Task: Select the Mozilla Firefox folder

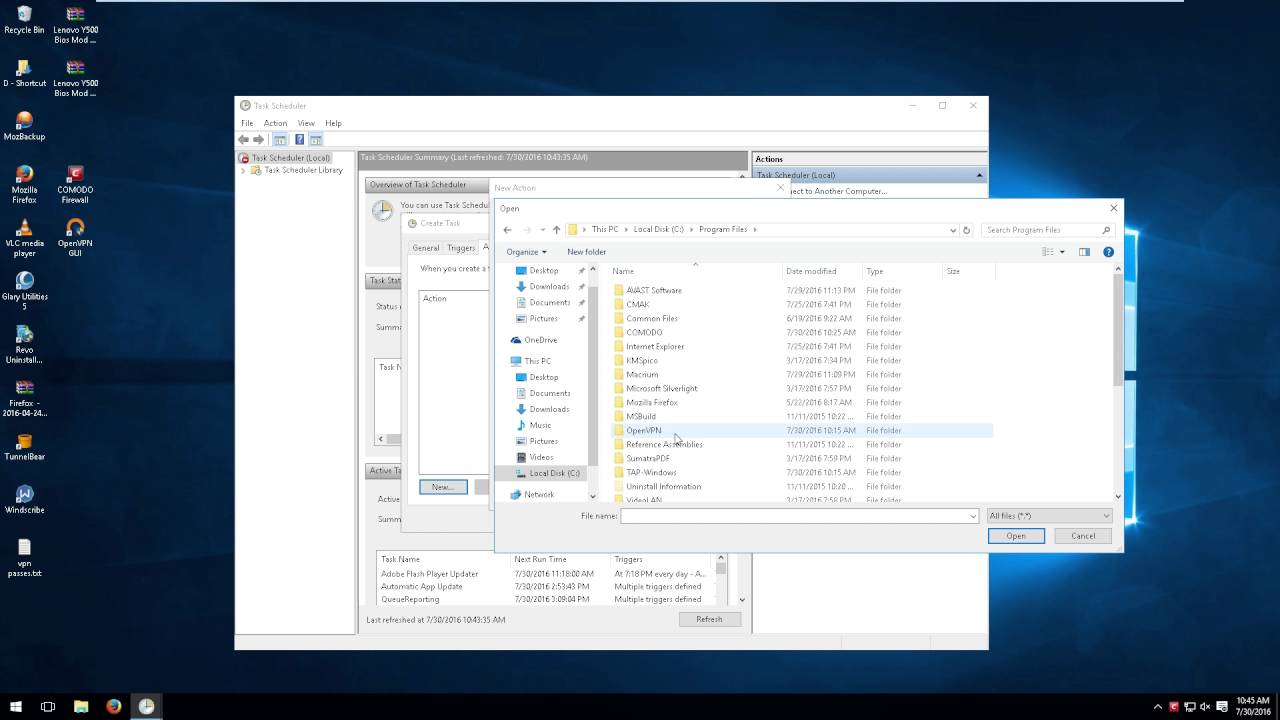Action: (x=652, y=402)
